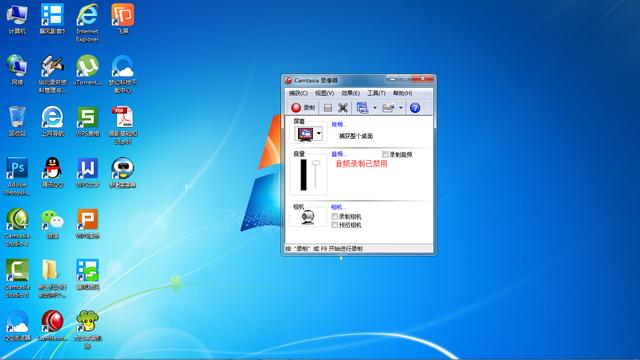640x360 pixels.
Task: Click the status bar hint mentioning F9
Action: [324, 248]
